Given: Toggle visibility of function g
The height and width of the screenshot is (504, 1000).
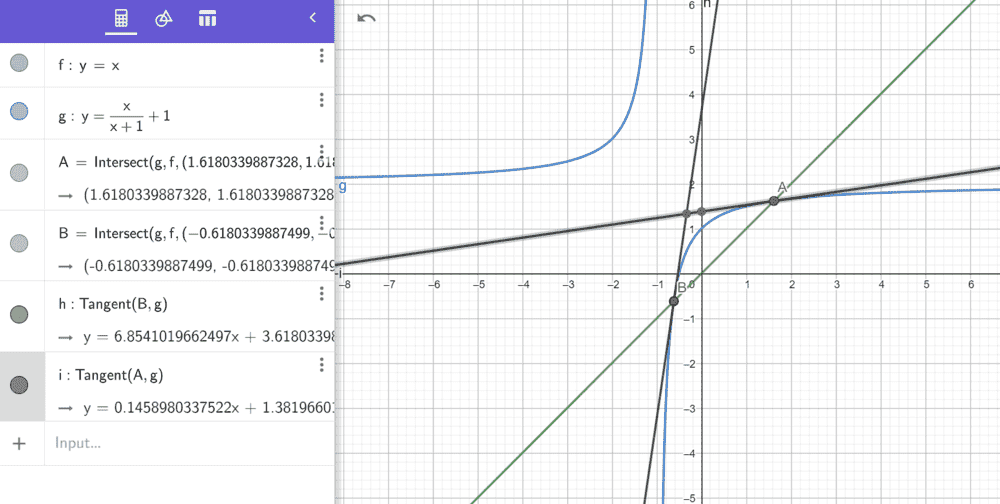Looking at the screenshot, I should pos(20,111).
